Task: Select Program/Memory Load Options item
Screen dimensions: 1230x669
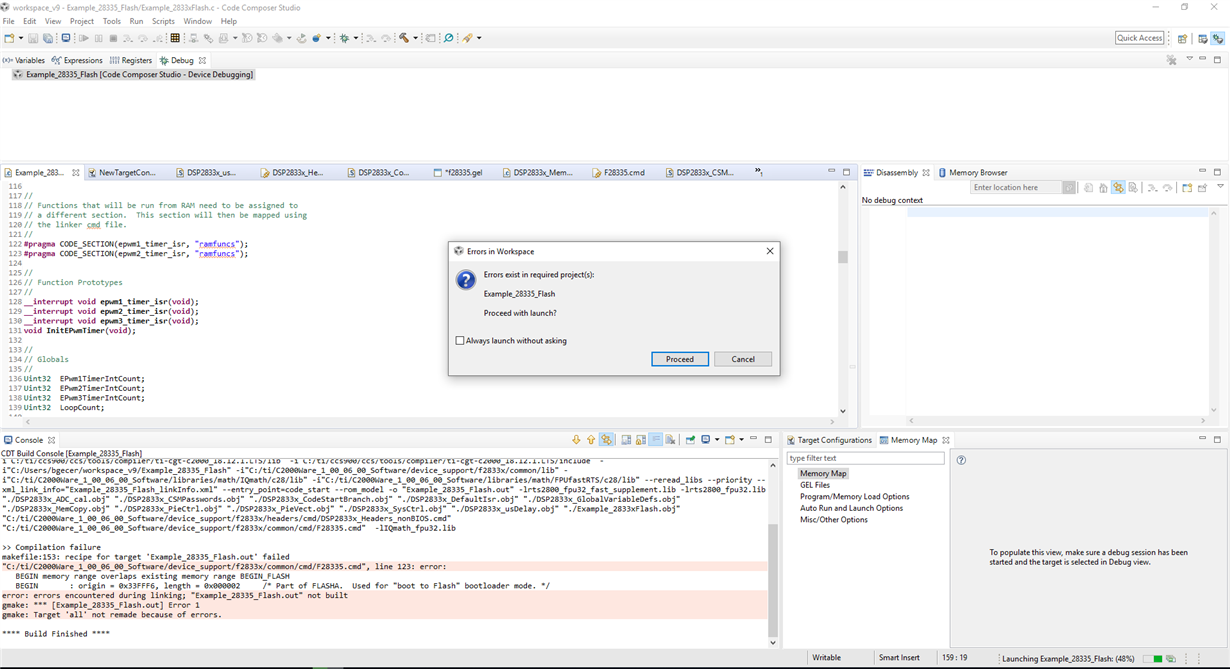Action: pos(854,497)
